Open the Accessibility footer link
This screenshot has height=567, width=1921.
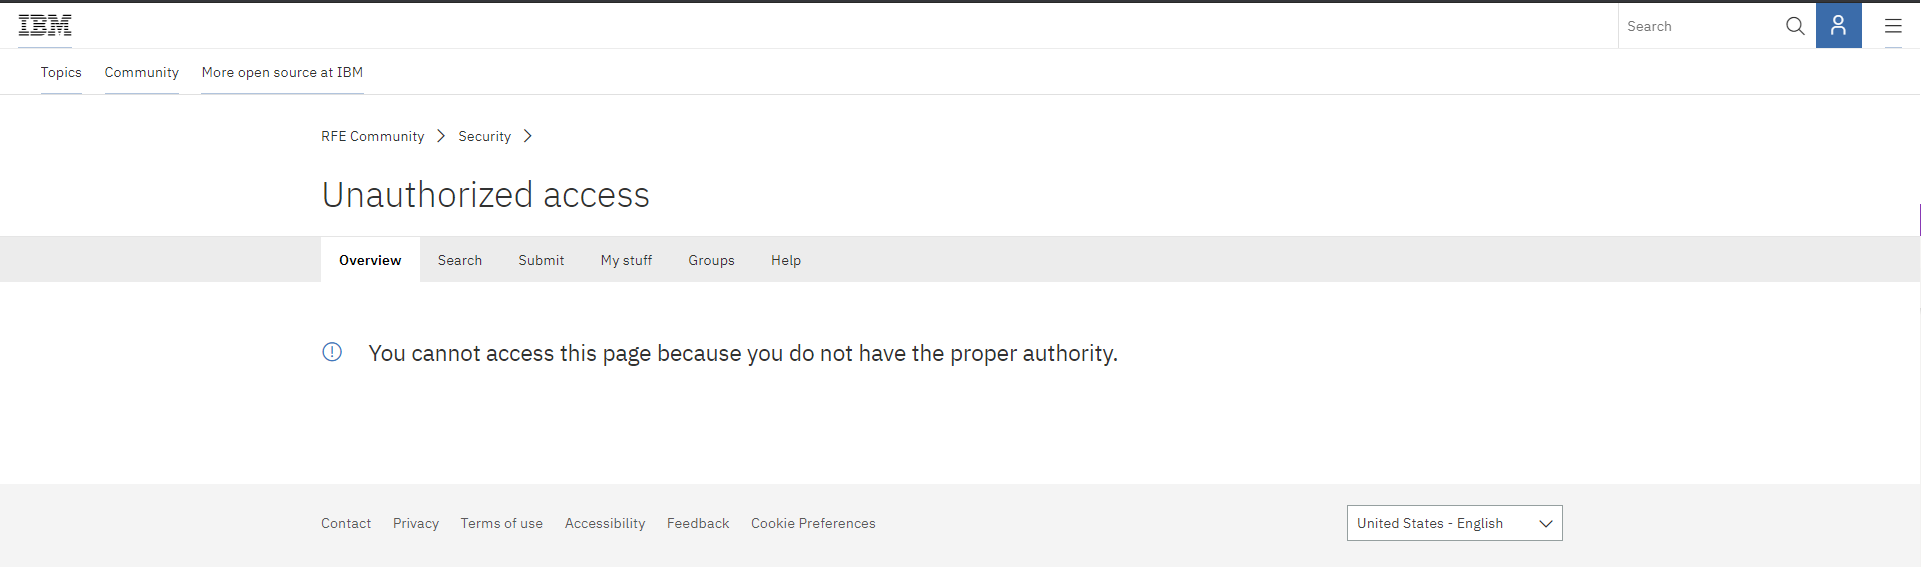tap(605, 523)
